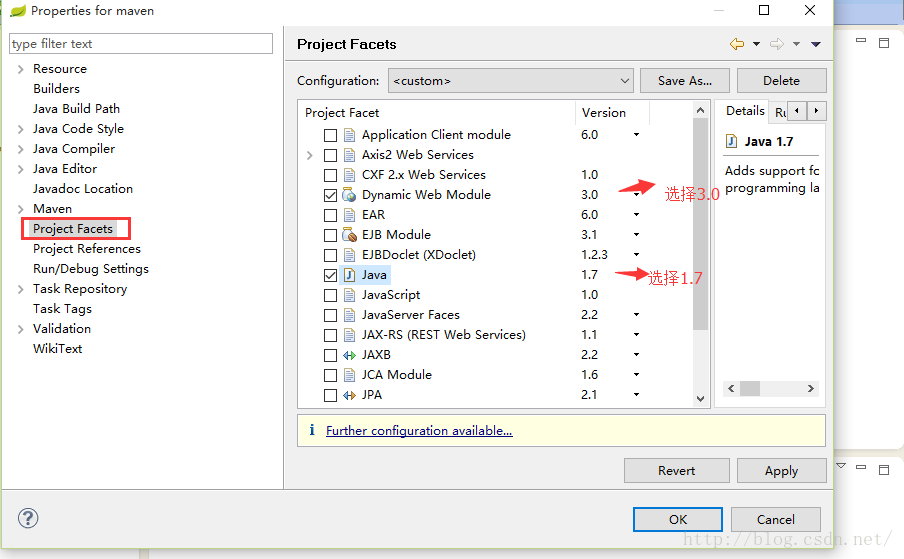The width and height of the screenshot is (904, 559).
Task: Click the Save As... button
Action: tap(685, 81)
